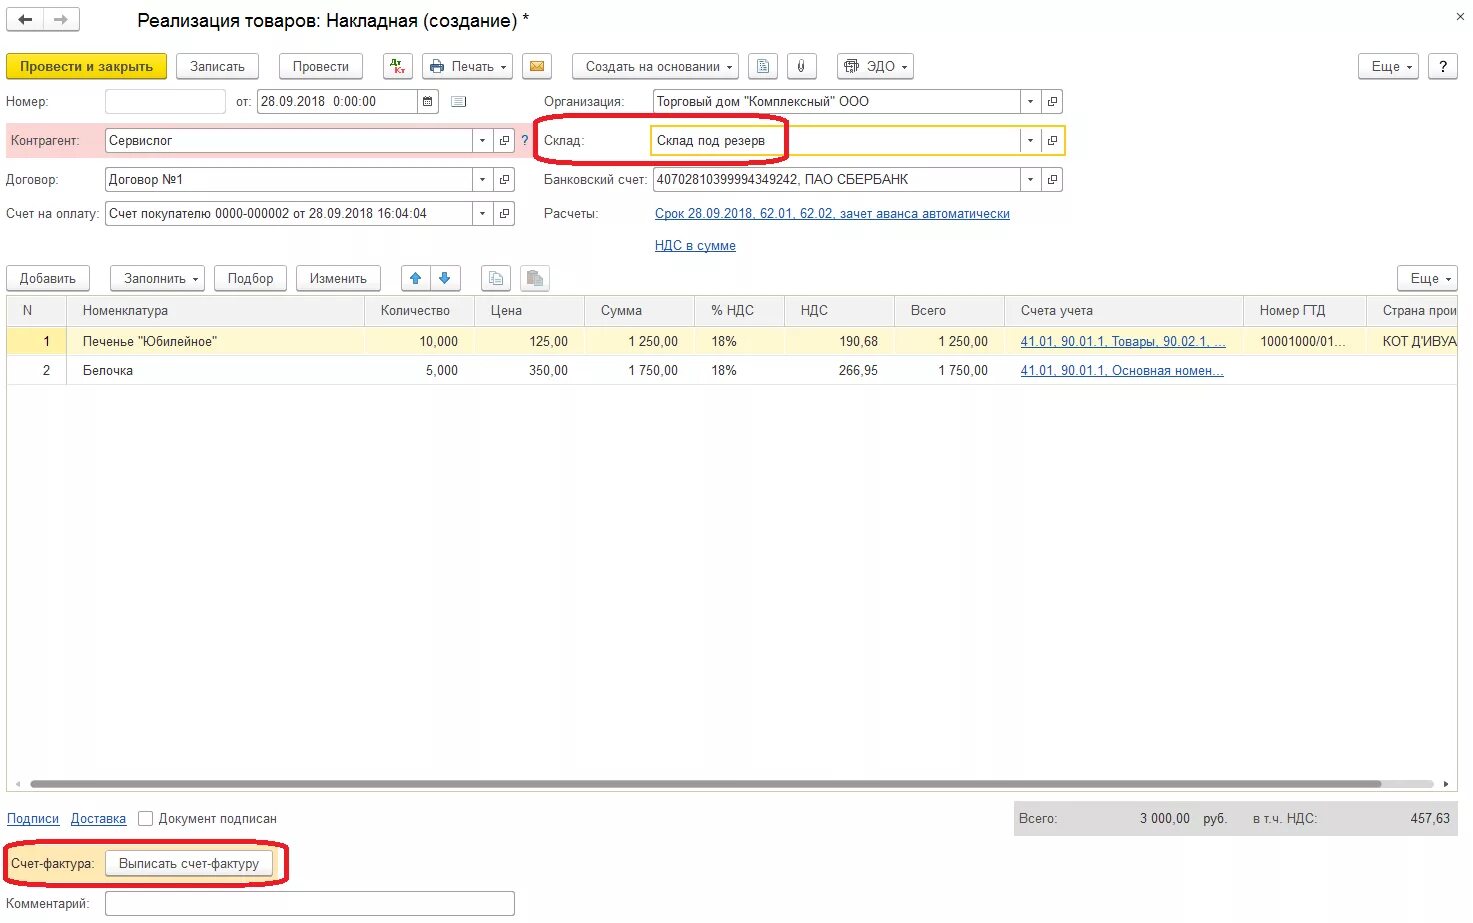Expand the Счет на оплату dropdown

483,214
